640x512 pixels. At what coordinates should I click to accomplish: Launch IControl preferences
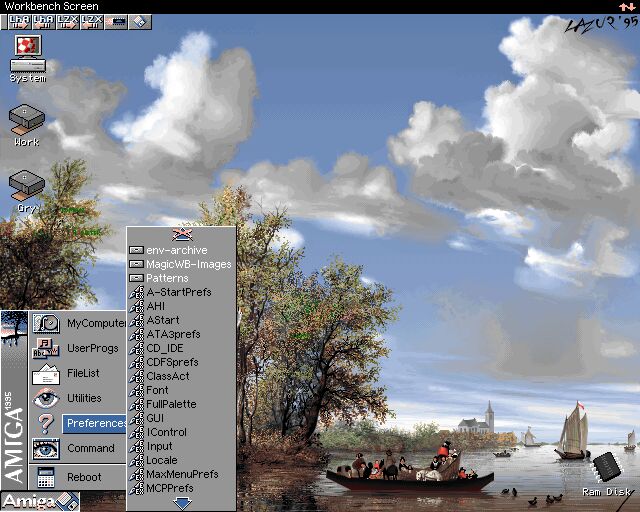point(181,432)
